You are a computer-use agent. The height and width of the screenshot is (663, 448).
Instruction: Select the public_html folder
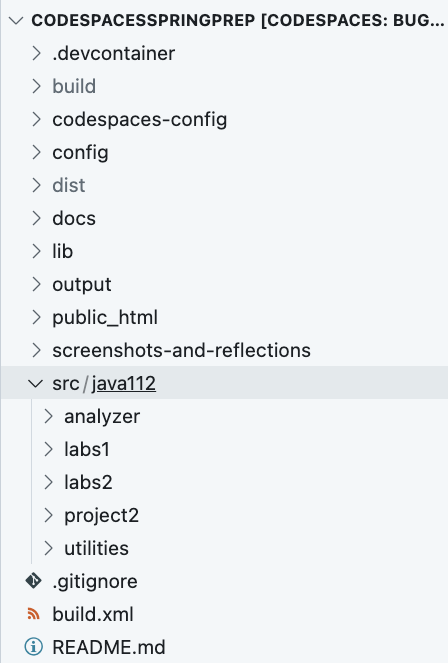224,317
